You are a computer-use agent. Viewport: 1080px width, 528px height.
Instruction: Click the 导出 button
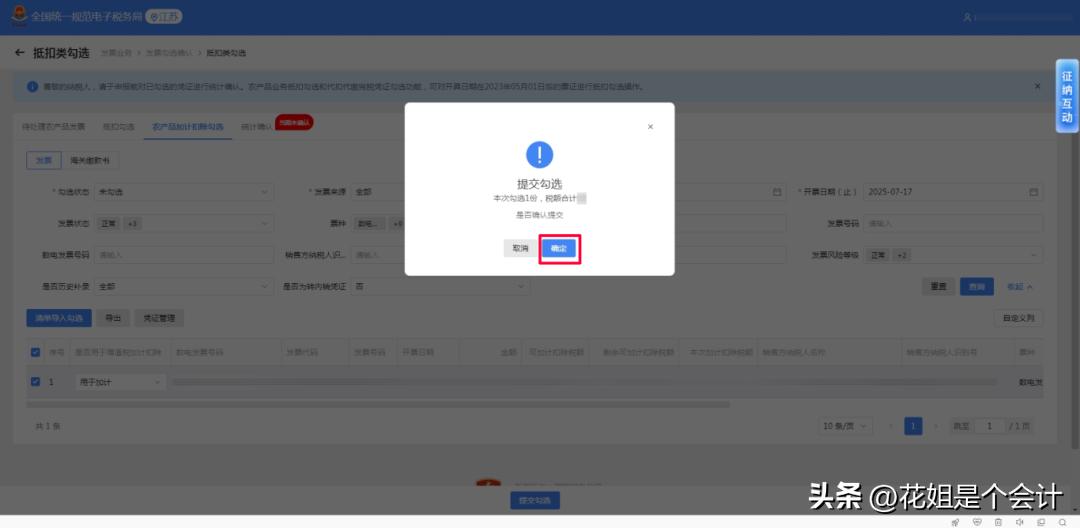(x=113, y=318)
